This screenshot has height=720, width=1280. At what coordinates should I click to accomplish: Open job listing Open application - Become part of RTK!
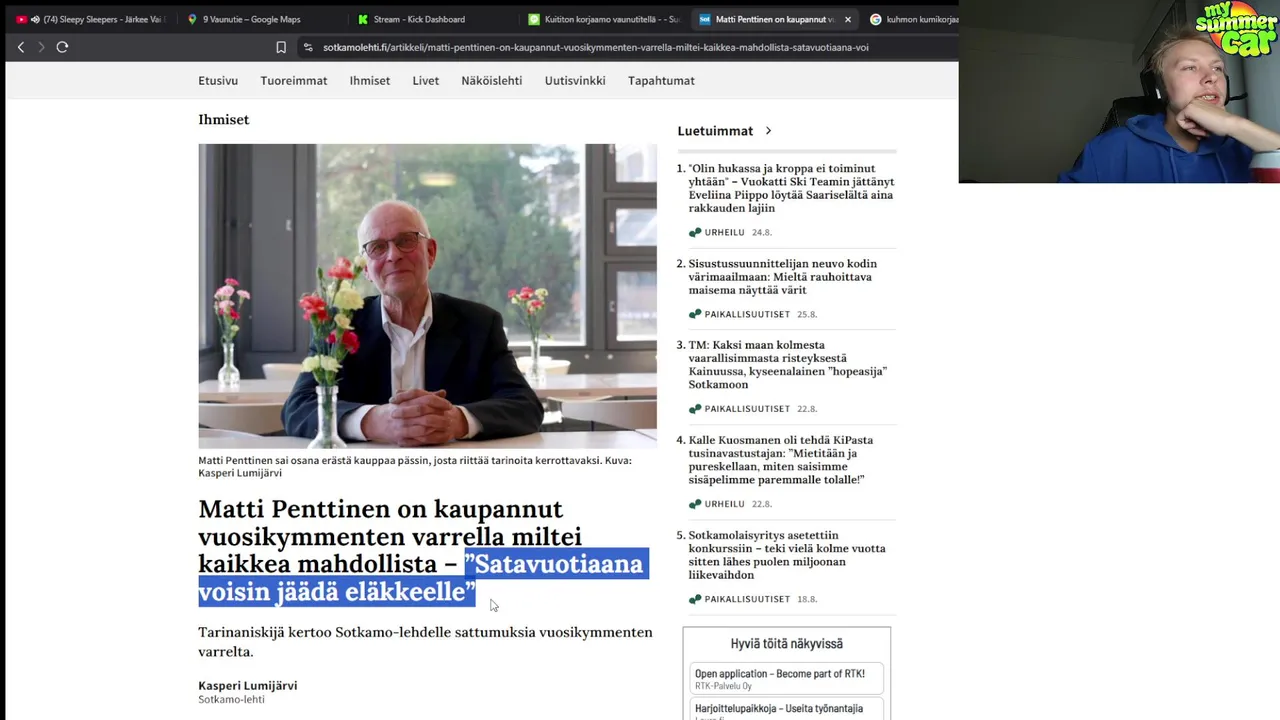point(786,678)
